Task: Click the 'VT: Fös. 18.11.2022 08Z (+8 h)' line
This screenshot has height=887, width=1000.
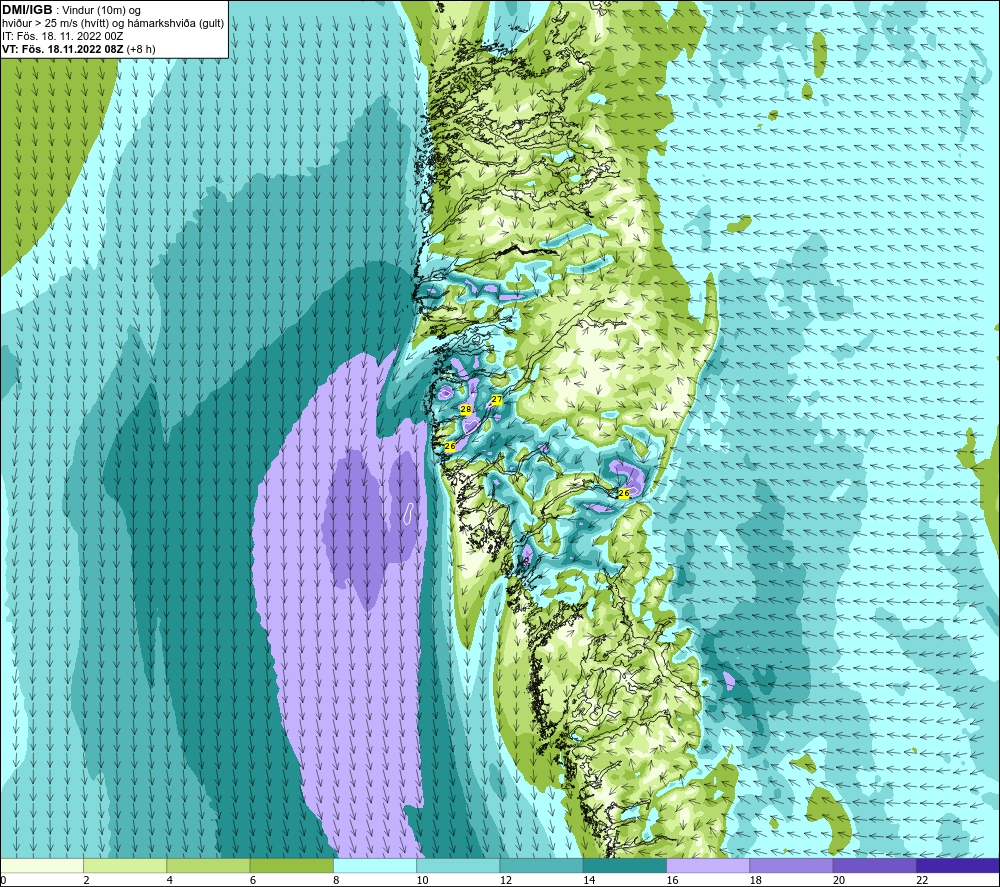Action: click(78, 49)
